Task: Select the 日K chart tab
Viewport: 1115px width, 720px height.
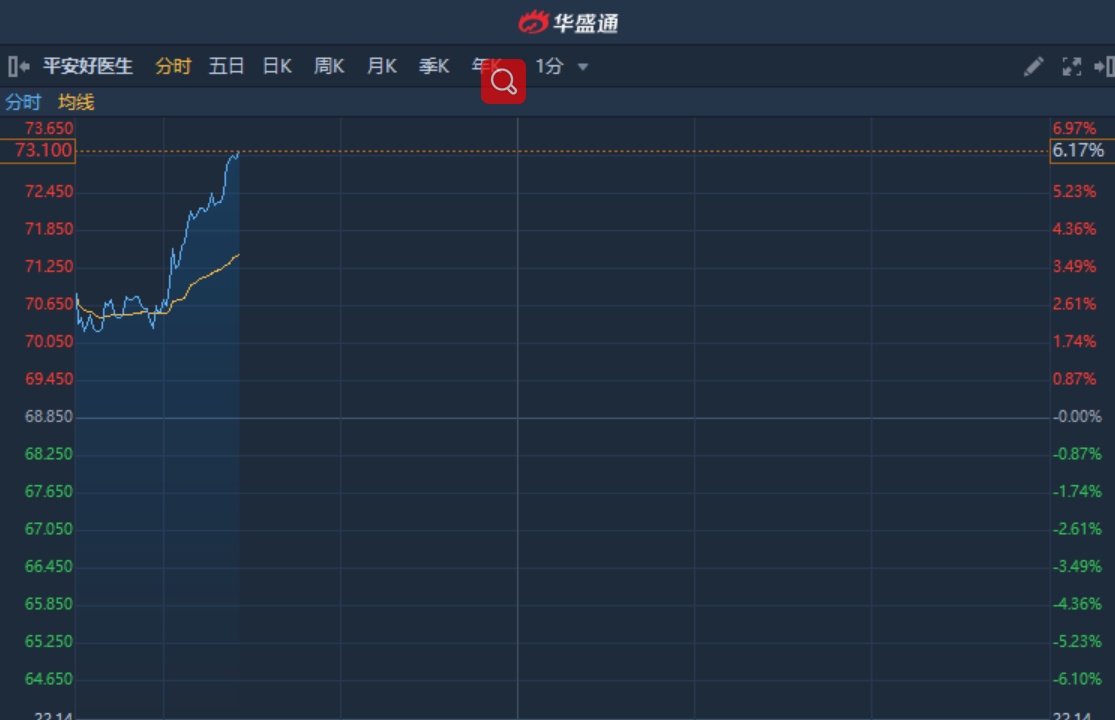Action: 277,67
